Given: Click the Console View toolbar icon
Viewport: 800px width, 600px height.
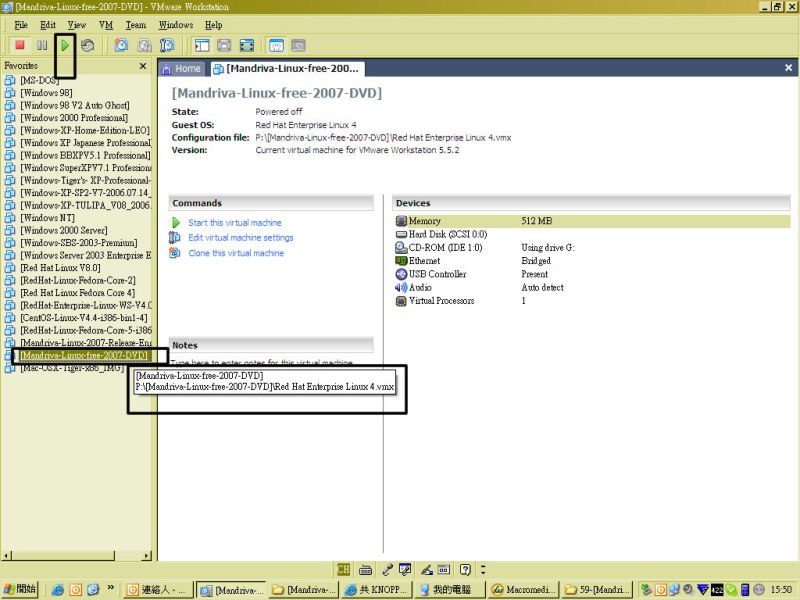Looking at the screenshot, I should (298, 45).
